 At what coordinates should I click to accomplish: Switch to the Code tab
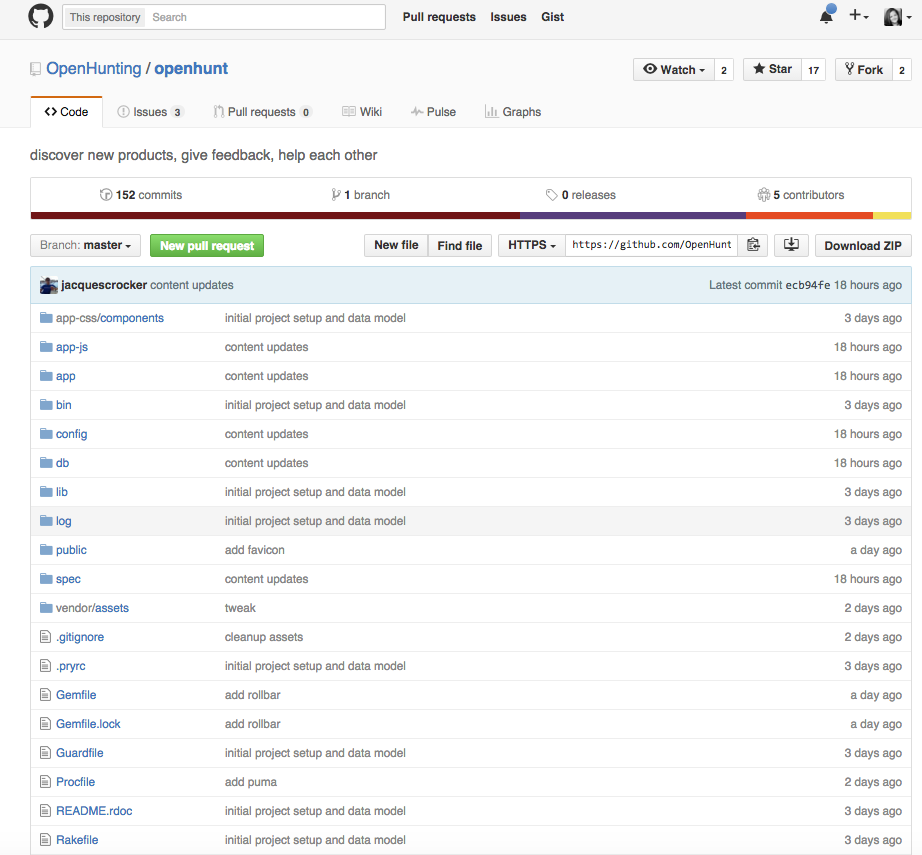66,112
